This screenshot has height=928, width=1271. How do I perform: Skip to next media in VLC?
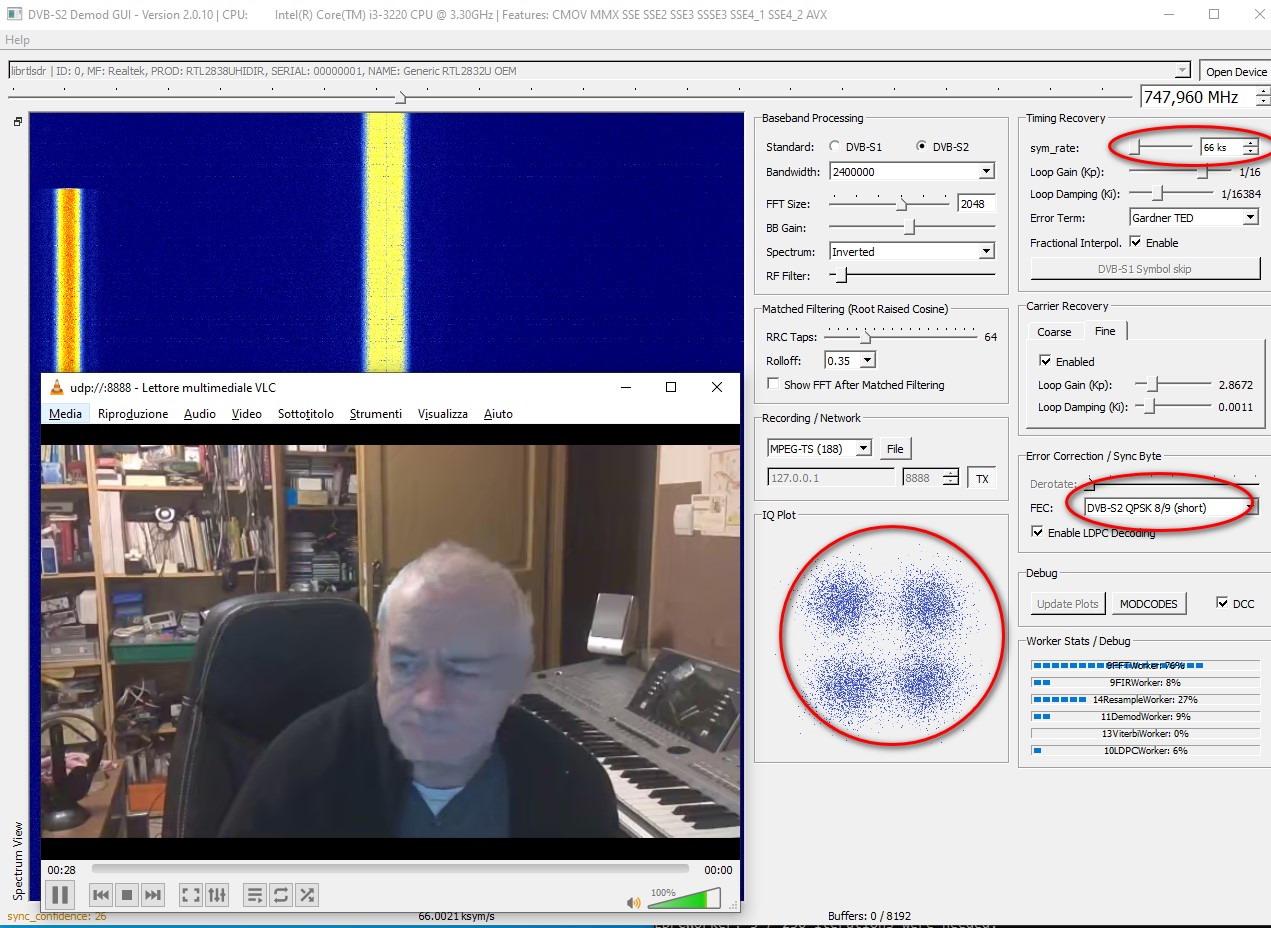[x=152, y=895]
